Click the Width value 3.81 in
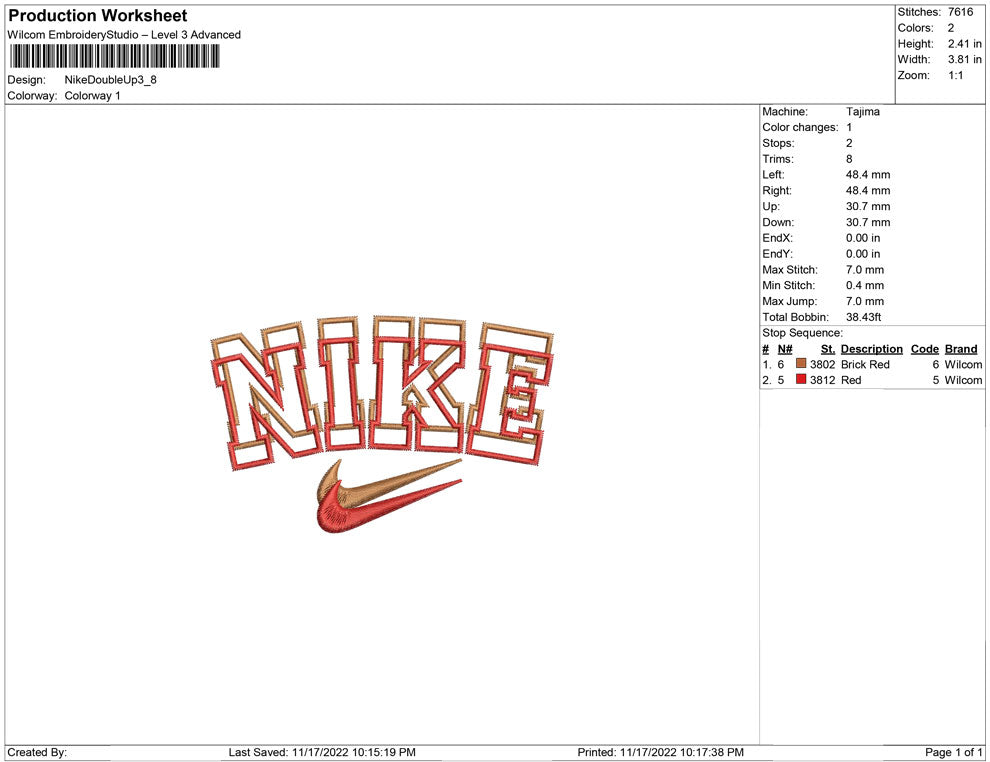 click(x=965, y=59)
